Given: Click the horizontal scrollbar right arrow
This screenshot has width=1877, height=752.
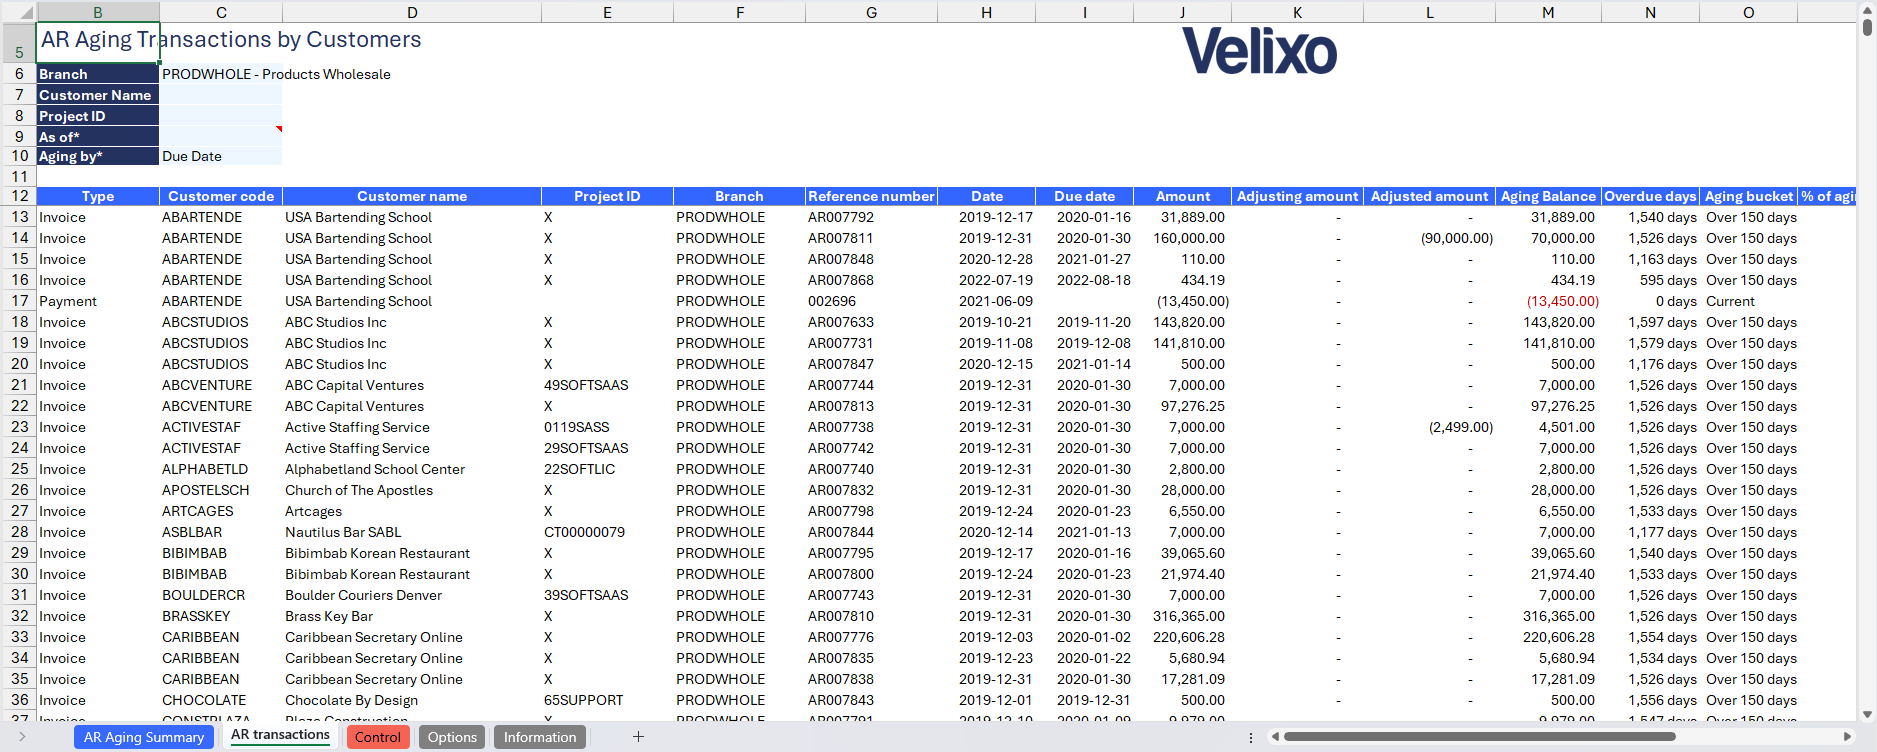Looking at the screenshot, I should click(1847, 737).
